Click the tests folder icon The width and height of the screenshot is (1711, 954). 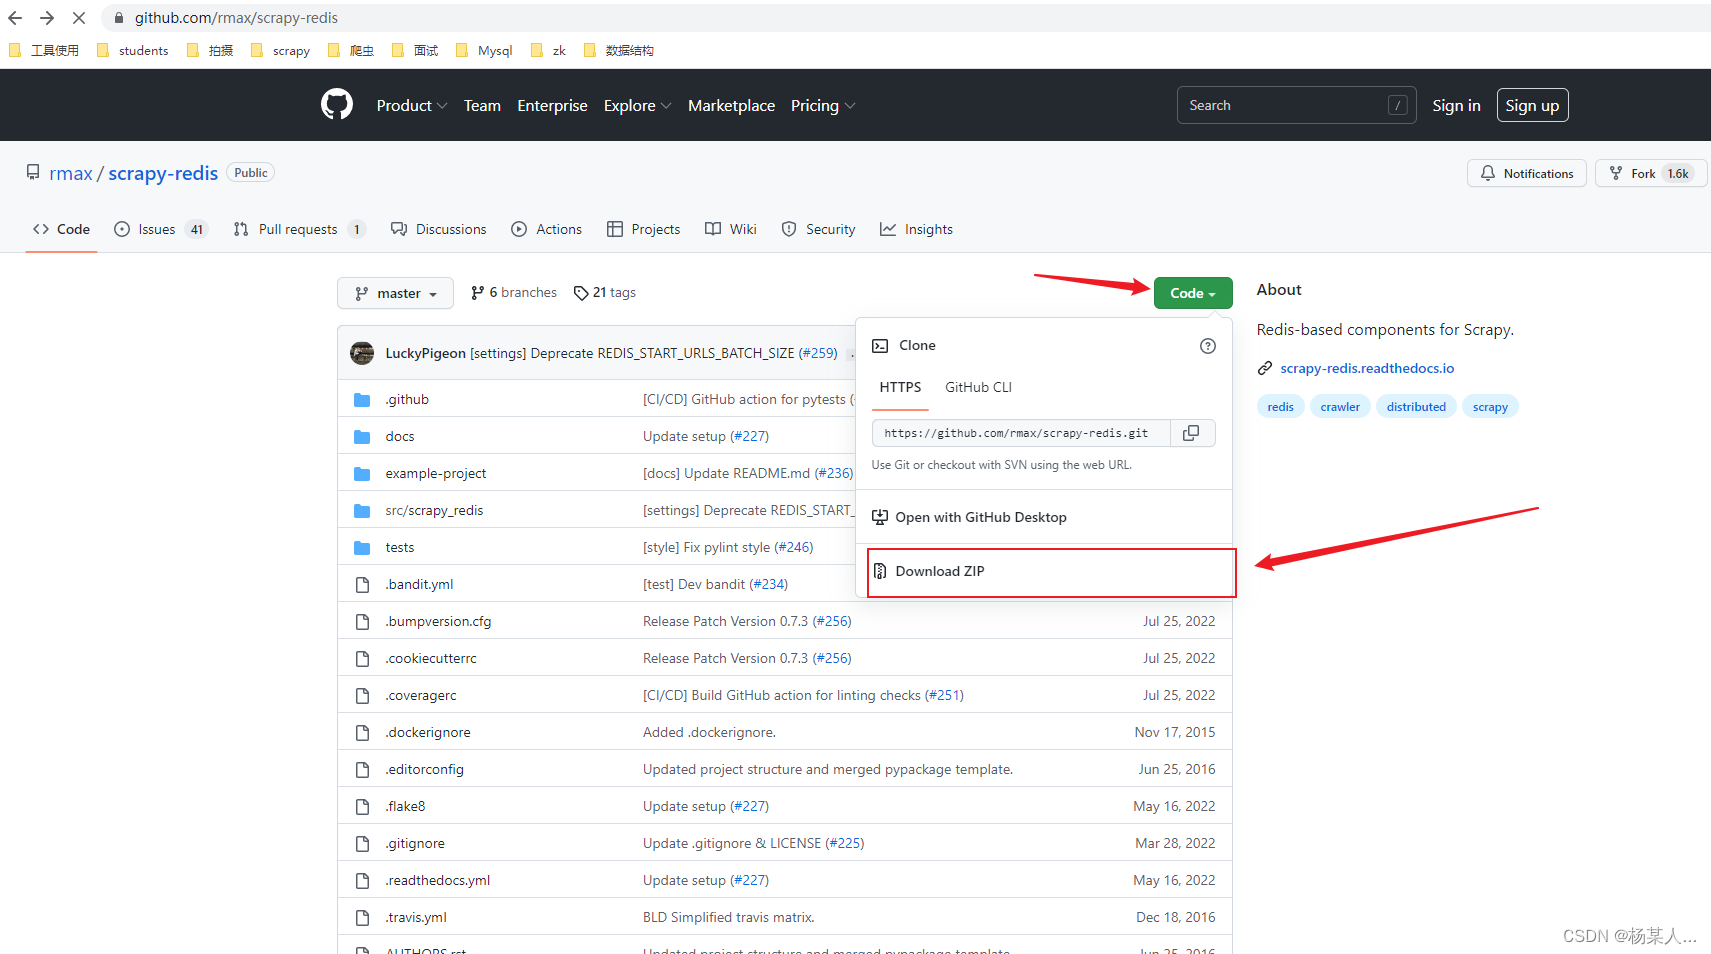click(x=362, y=548)
